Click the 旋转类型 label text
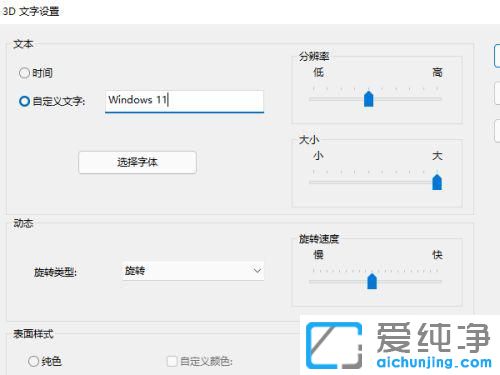Screen dimensions: 500x375 [55, 272]
